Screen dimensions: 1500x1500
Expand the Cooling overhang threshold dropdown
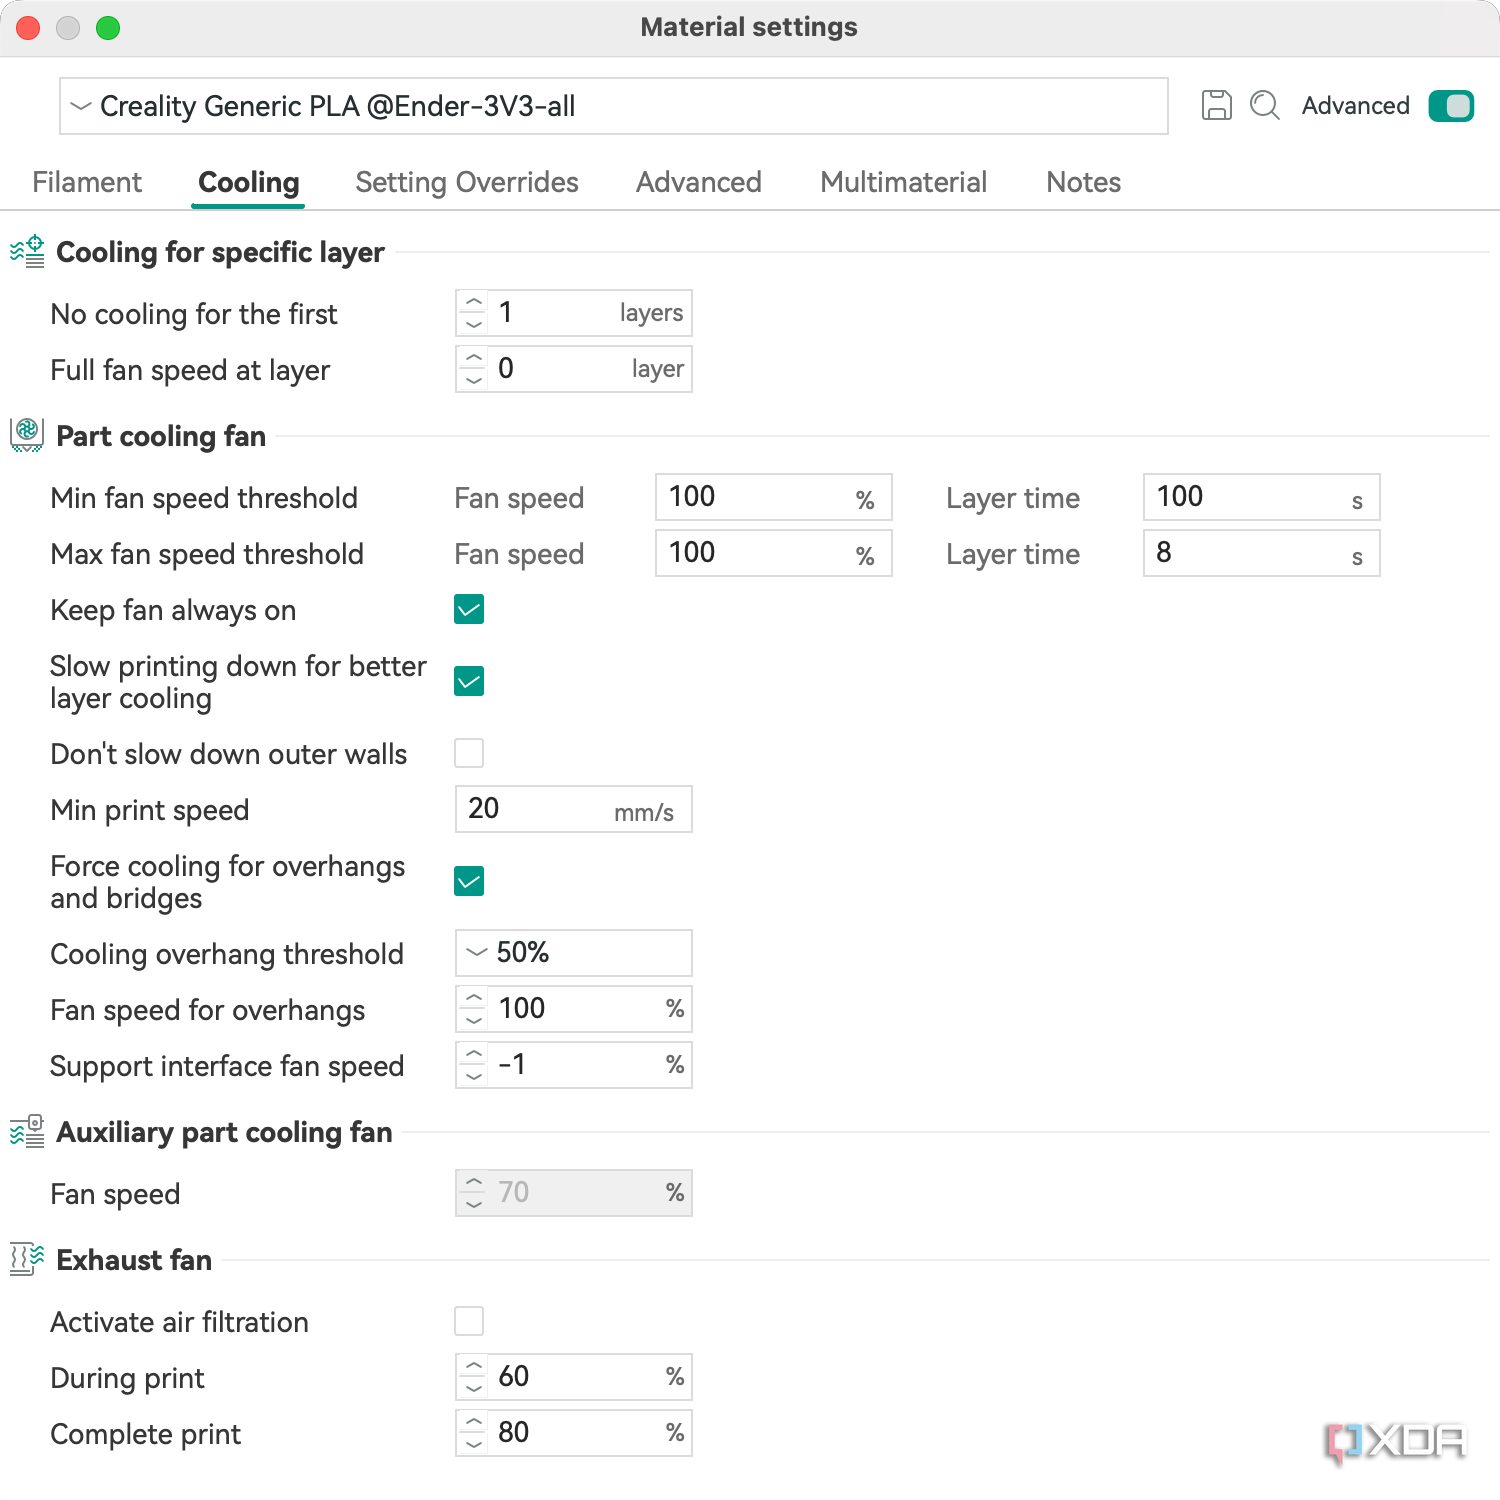click(573, 953)
